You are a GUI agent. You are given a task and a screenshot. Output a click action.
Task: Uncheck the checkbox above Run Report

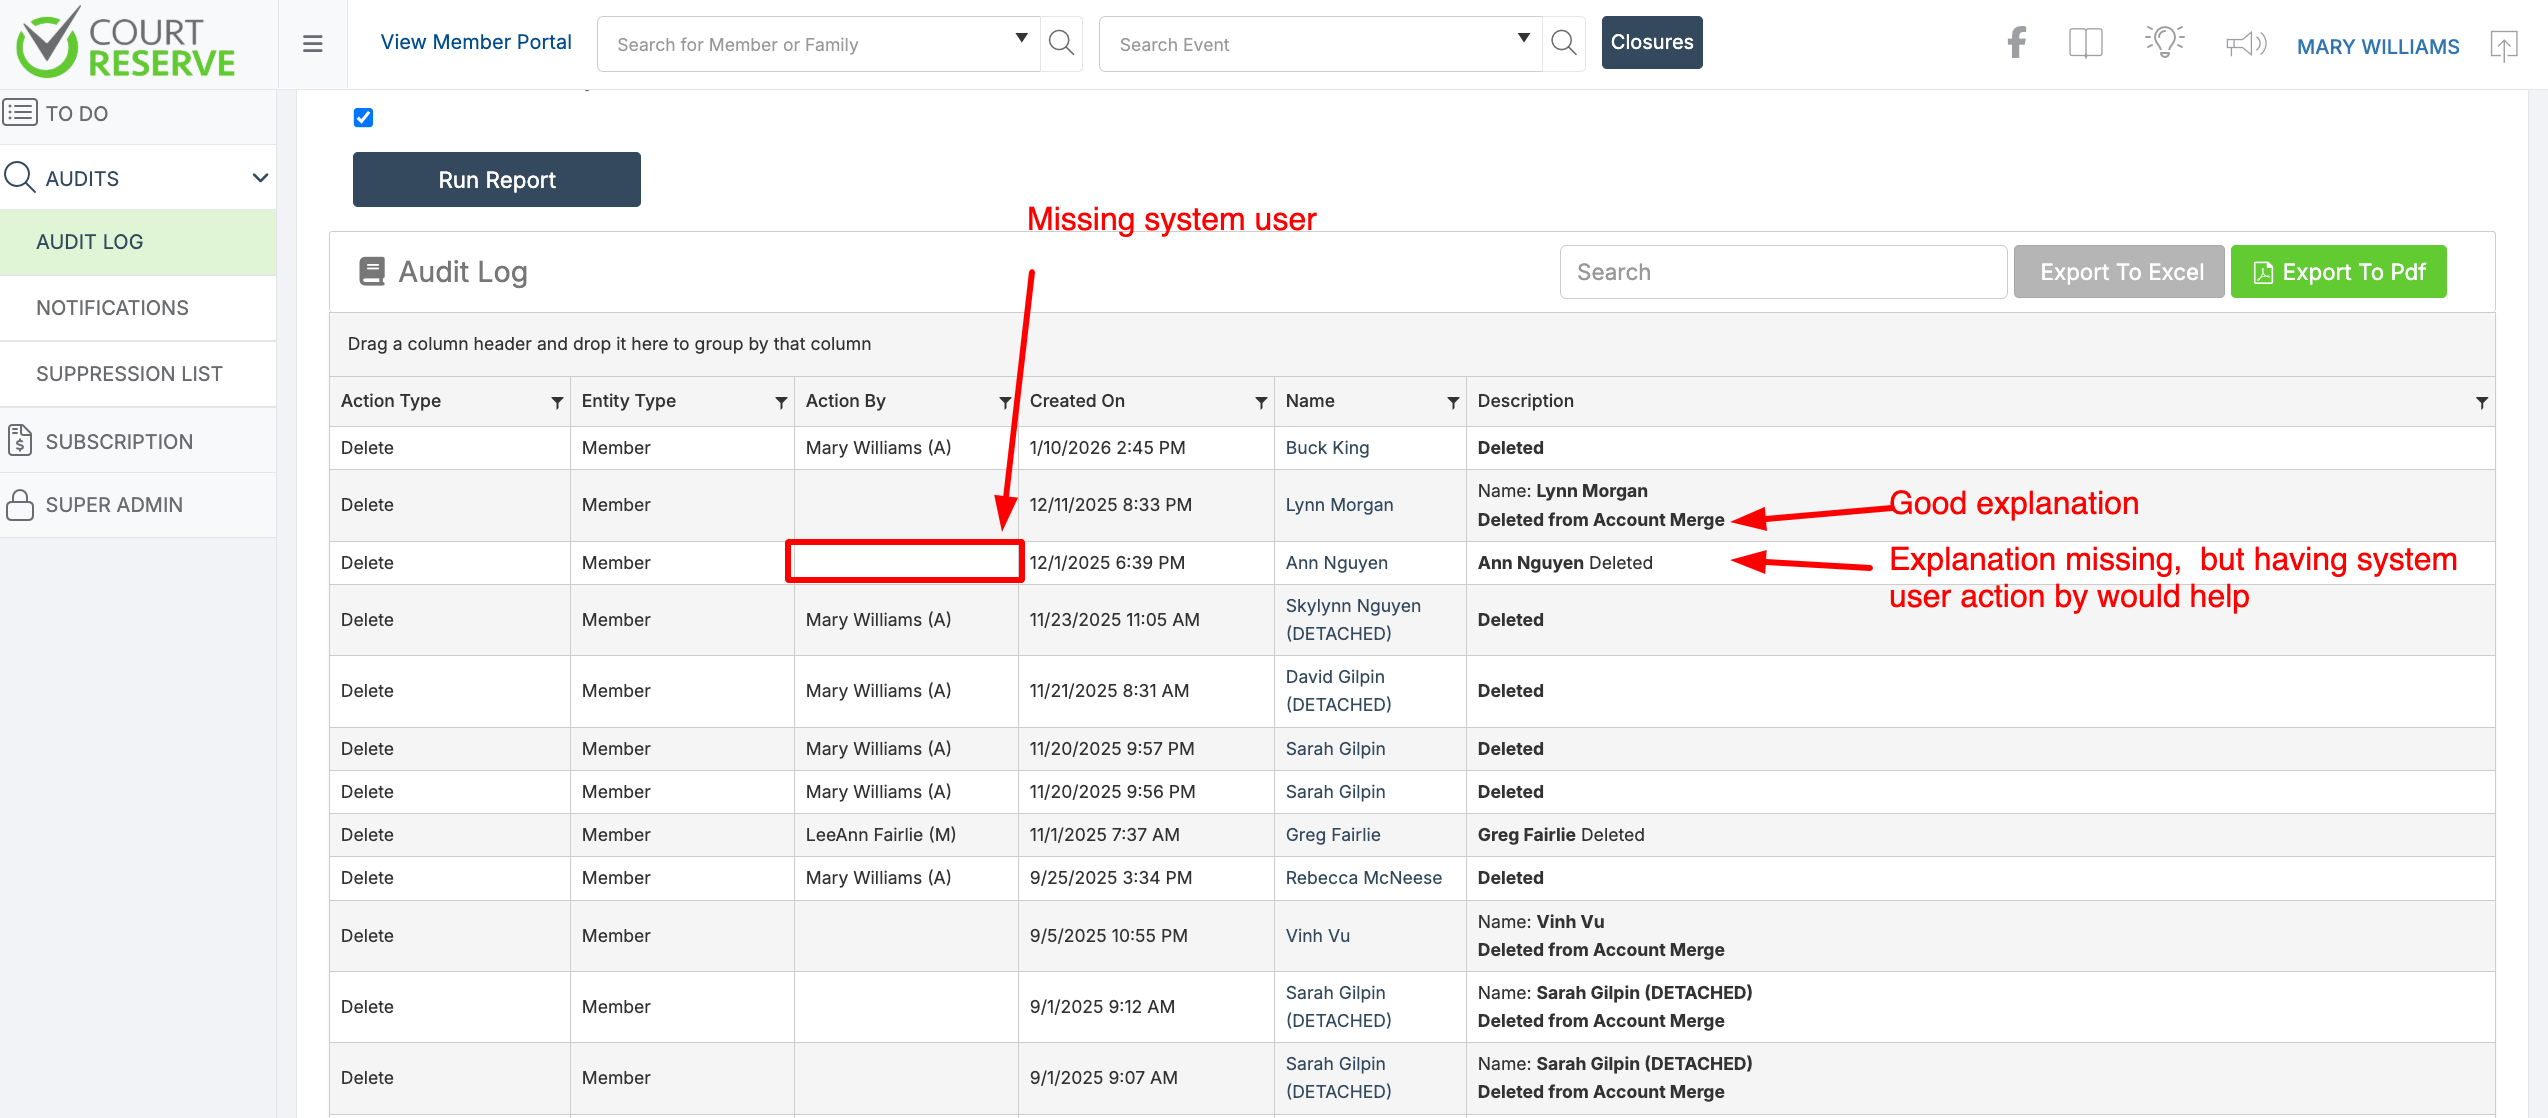[x=363, y=118]
